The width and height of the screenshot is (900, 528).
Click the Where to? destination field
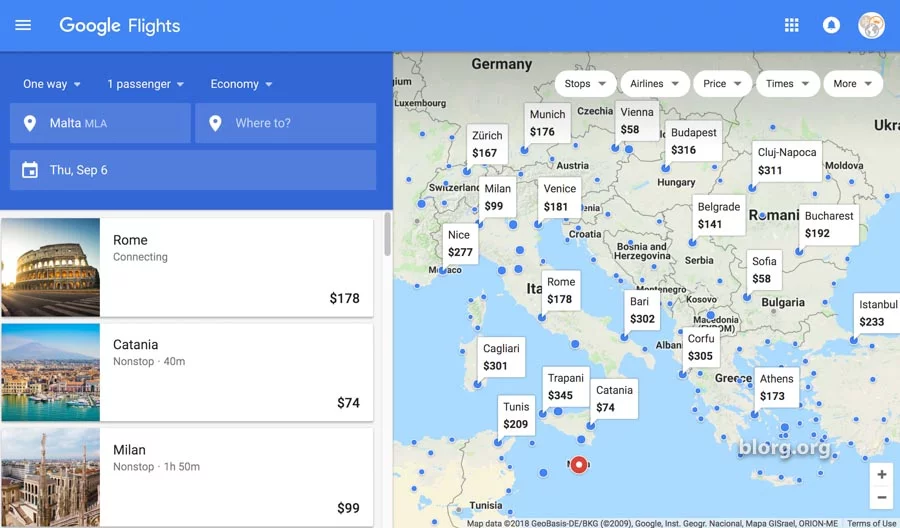click(286, 123)
